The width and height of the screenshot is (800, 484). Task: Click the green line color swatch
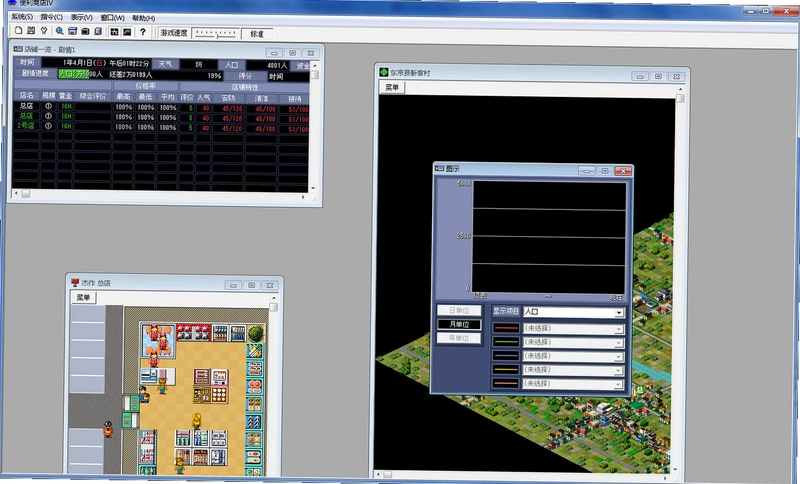(x=506, y=342)
